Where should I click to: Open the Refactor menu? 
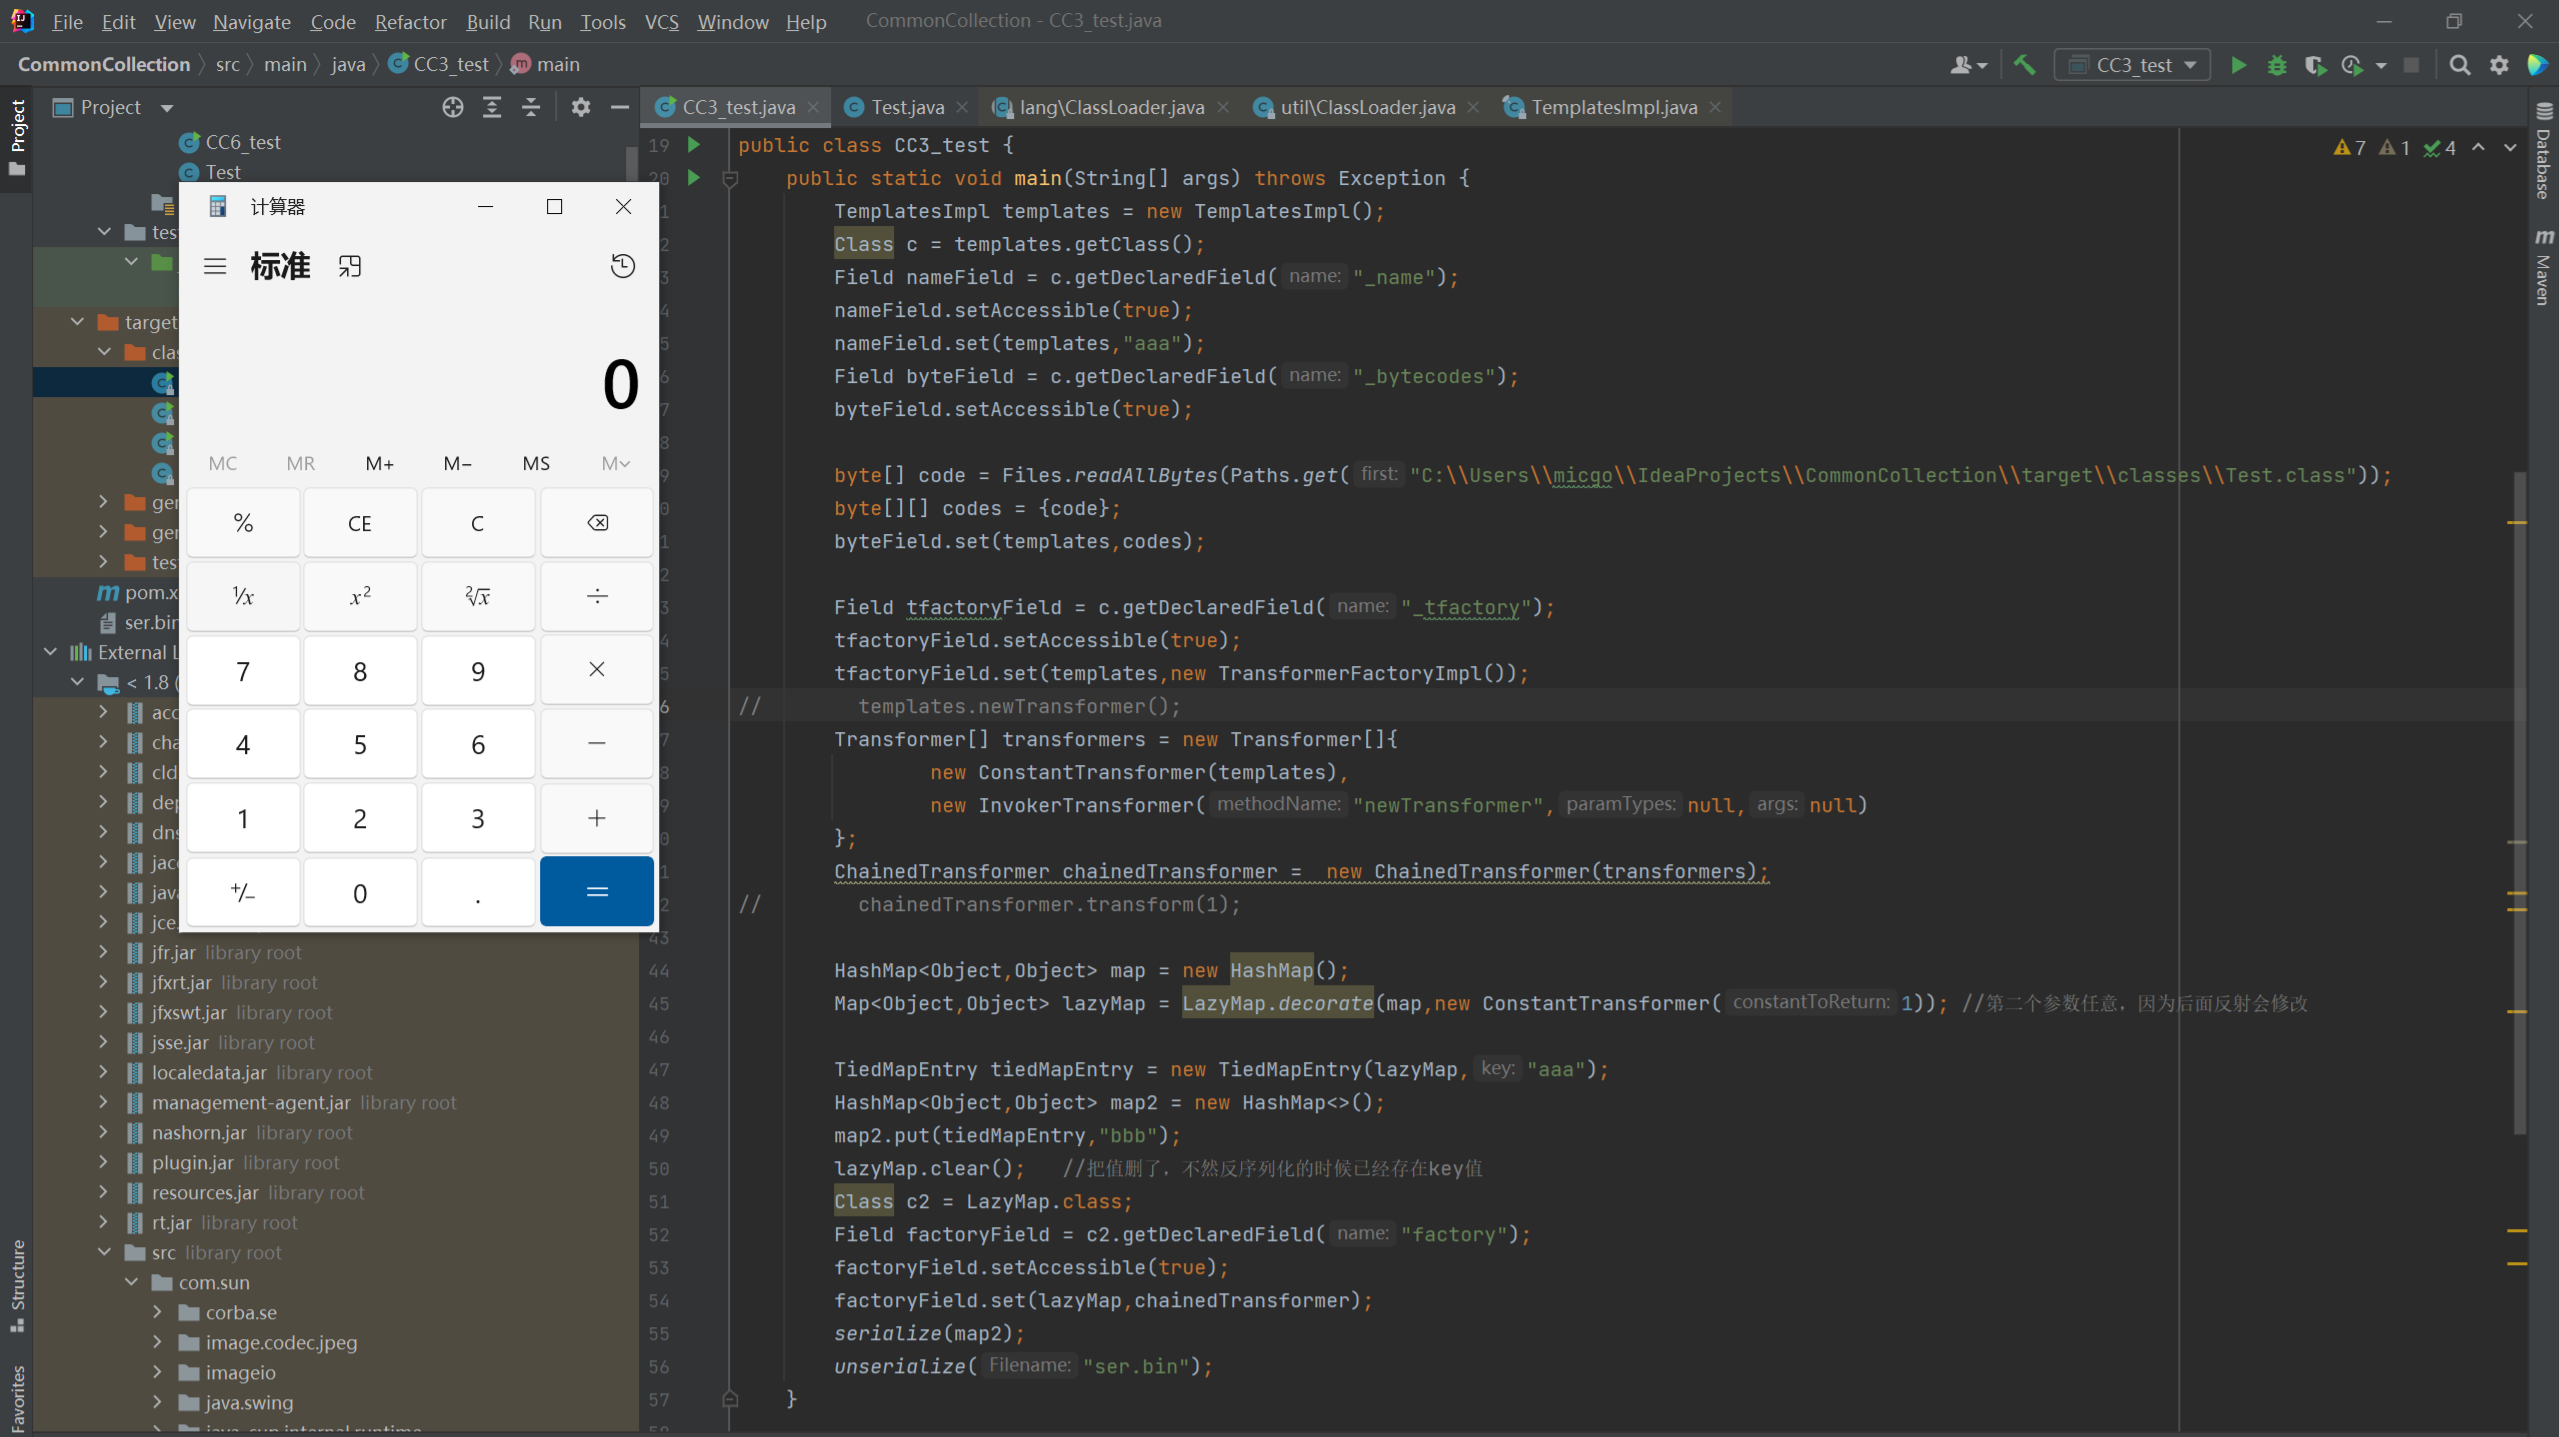click(x=410, y=21)
